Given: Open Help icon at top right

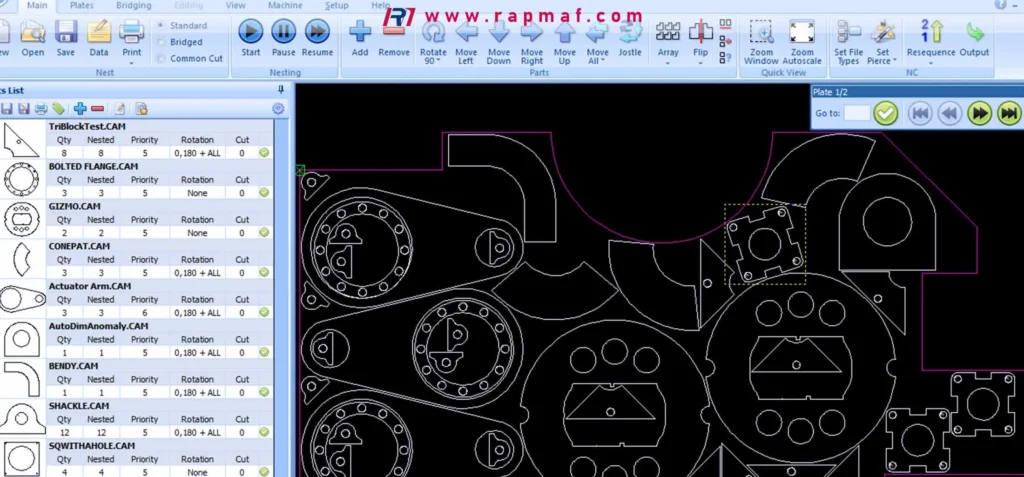Looking at the screenshot, I should click(x=1000, y=5).
